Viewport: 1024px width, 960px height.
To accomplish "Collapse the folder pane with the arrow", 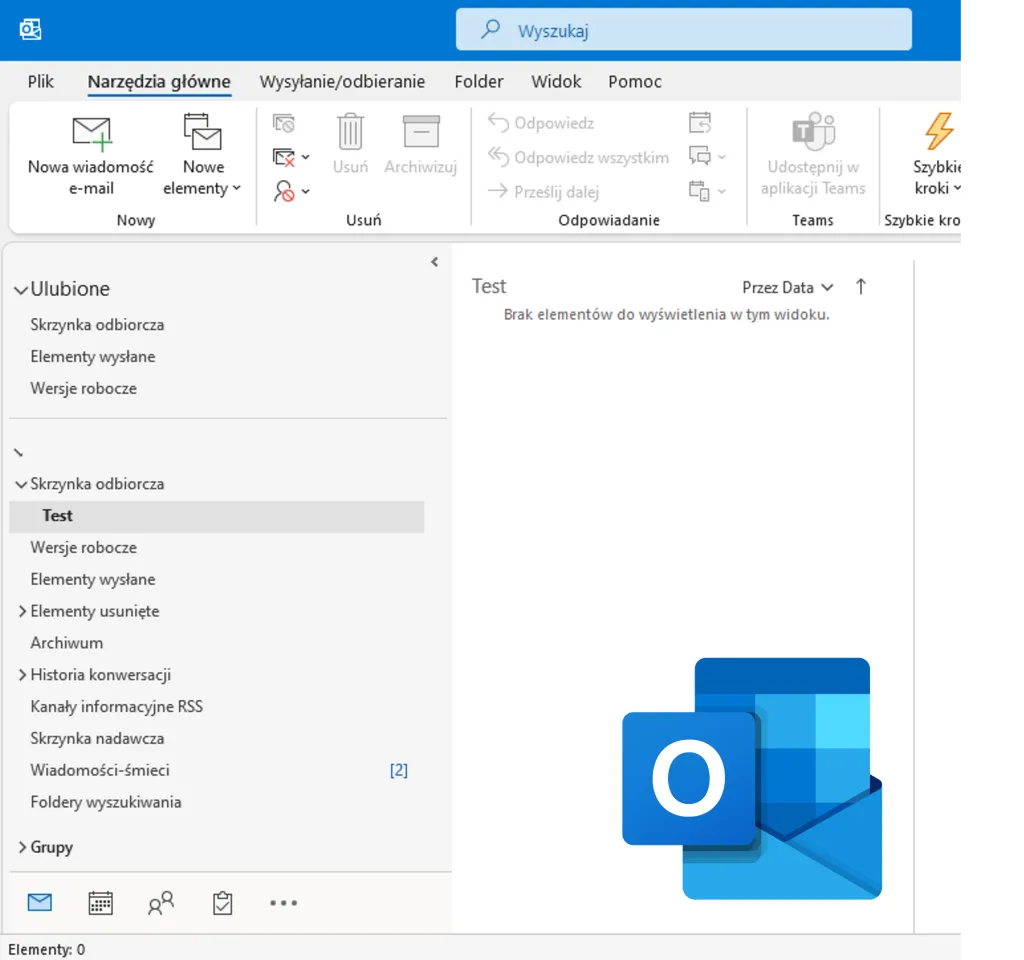I will (434, 262).
